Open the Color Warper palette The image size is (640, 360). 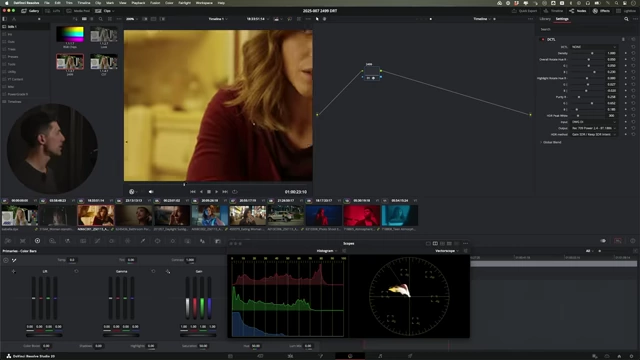pos(127,241)
